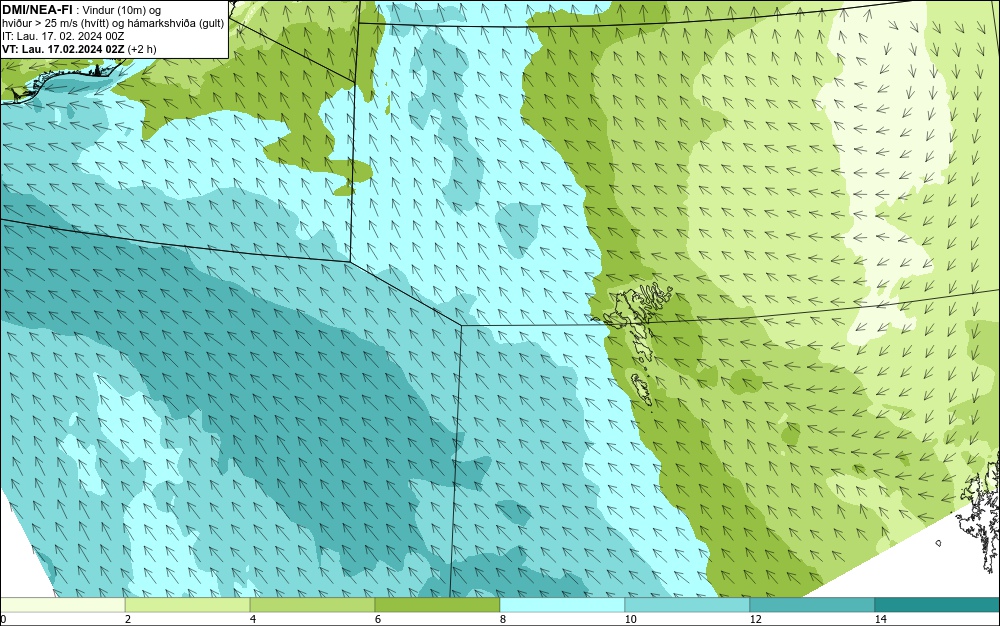Click the 'hviður > 25 m/s' legend description line
This screenshot has width=1000, height=626.
[113, 23]
